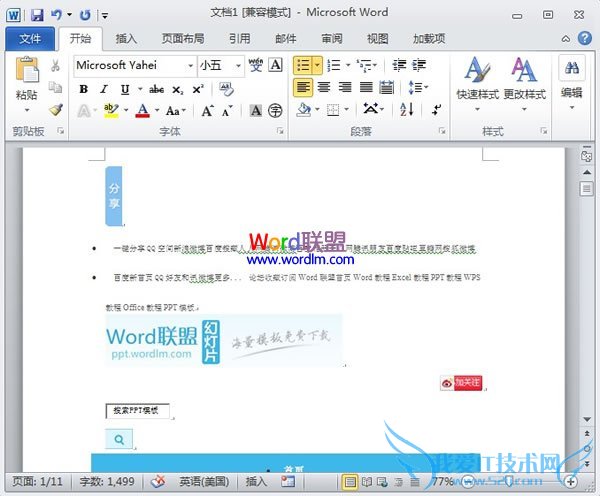Screen dimensions: 600x496
Task: Toggle align text left
Action: [303, 88]
